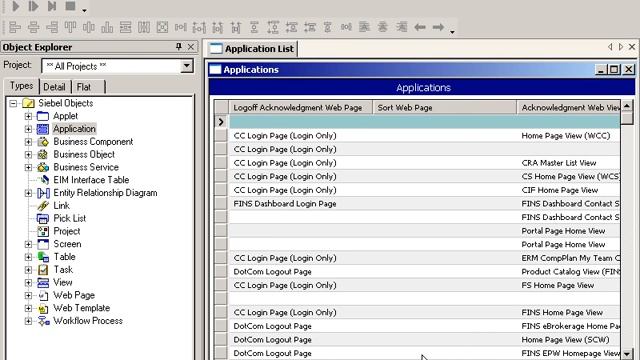Click the 'FS Home Page View' cell
This screenshot has width=640, height=360.
[569, 285]
